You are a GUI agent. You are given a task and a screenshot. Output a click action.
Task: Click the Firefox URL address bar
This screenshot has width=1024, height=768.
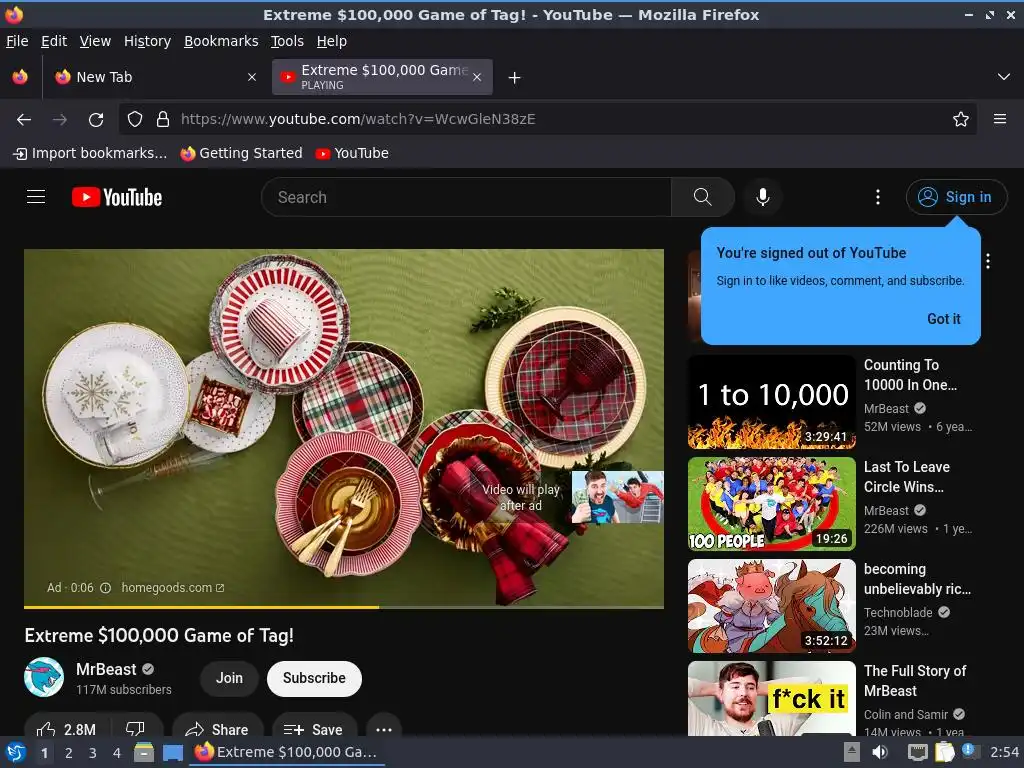547,119
